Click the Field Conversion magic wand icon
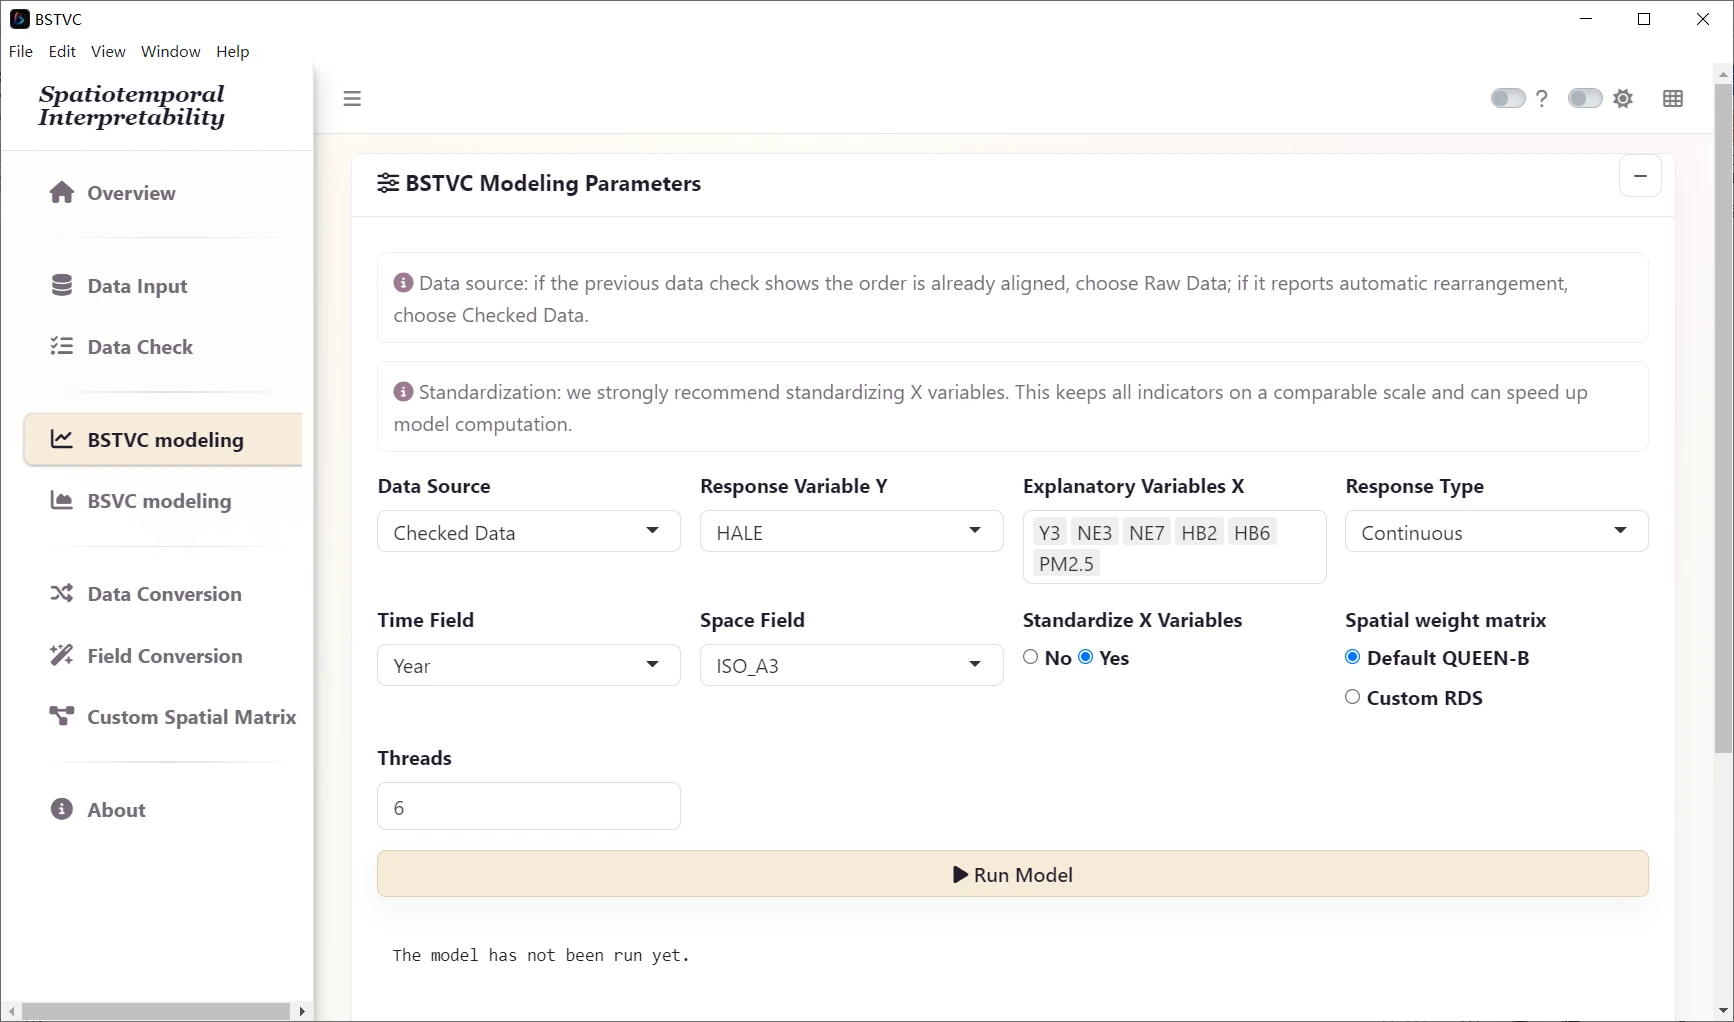 pos(62,655)
